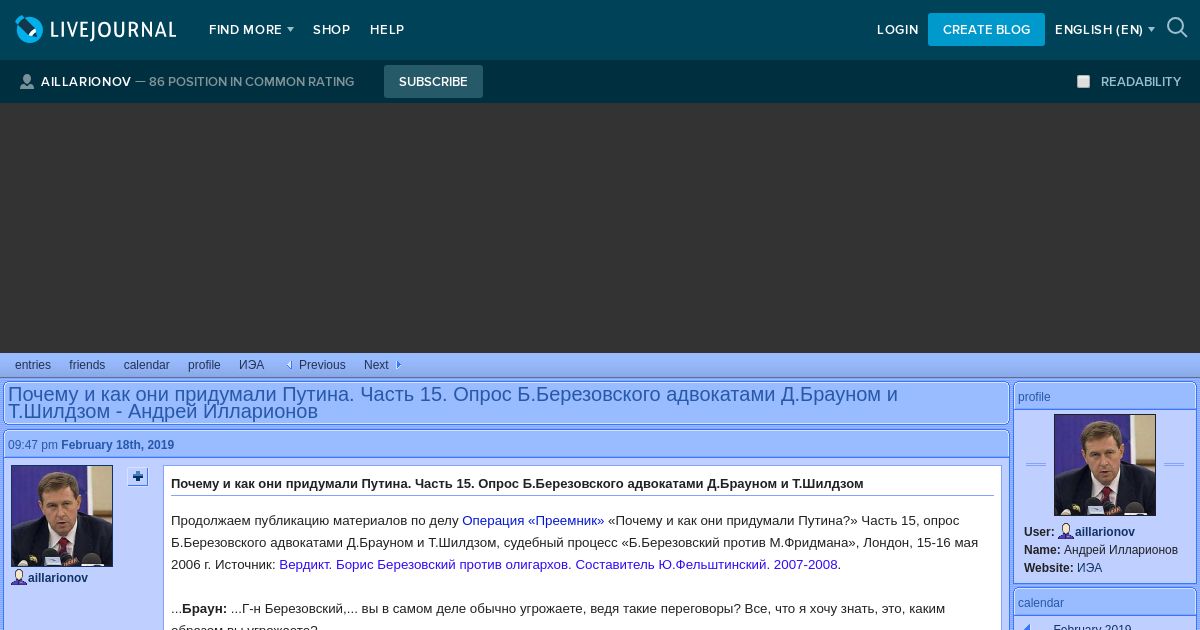Click user icon beside aillarionov under post avatar
The width and height of the screenshot is (1200, 630).
[x=19, y=578]
